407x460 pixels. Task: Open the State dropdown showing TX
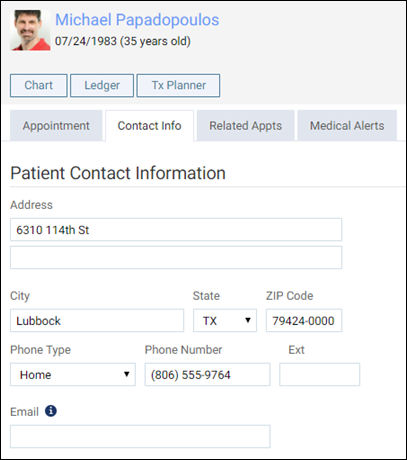click(225, 321)
